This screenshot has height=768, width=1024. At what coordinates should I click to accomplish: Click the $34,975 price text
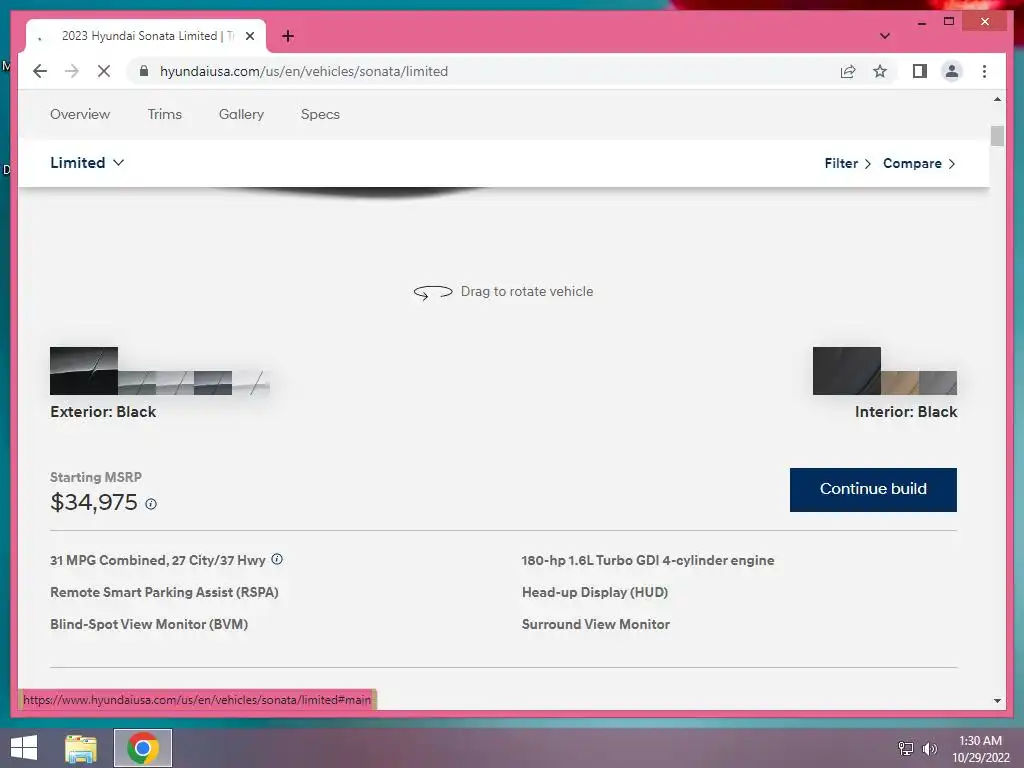coord(94,502)
